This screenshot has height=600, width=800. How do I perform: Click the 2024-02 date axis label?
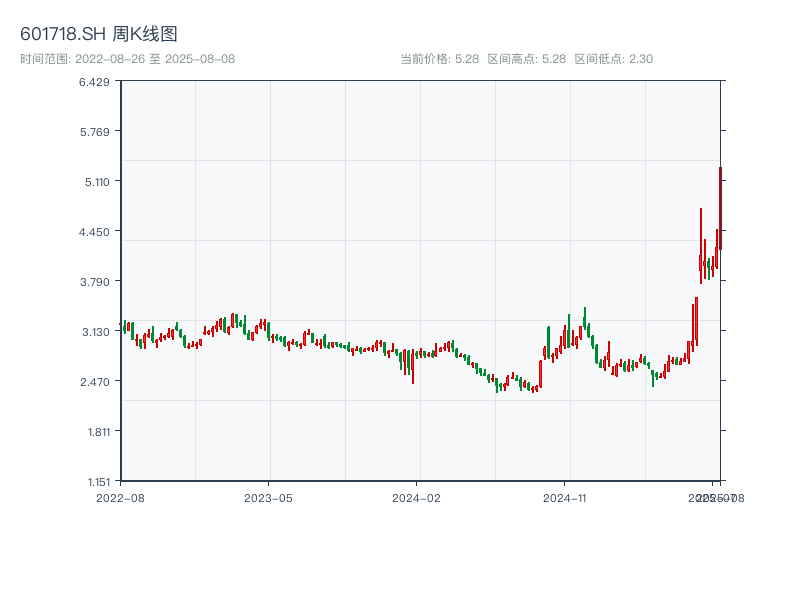(417, 497)
